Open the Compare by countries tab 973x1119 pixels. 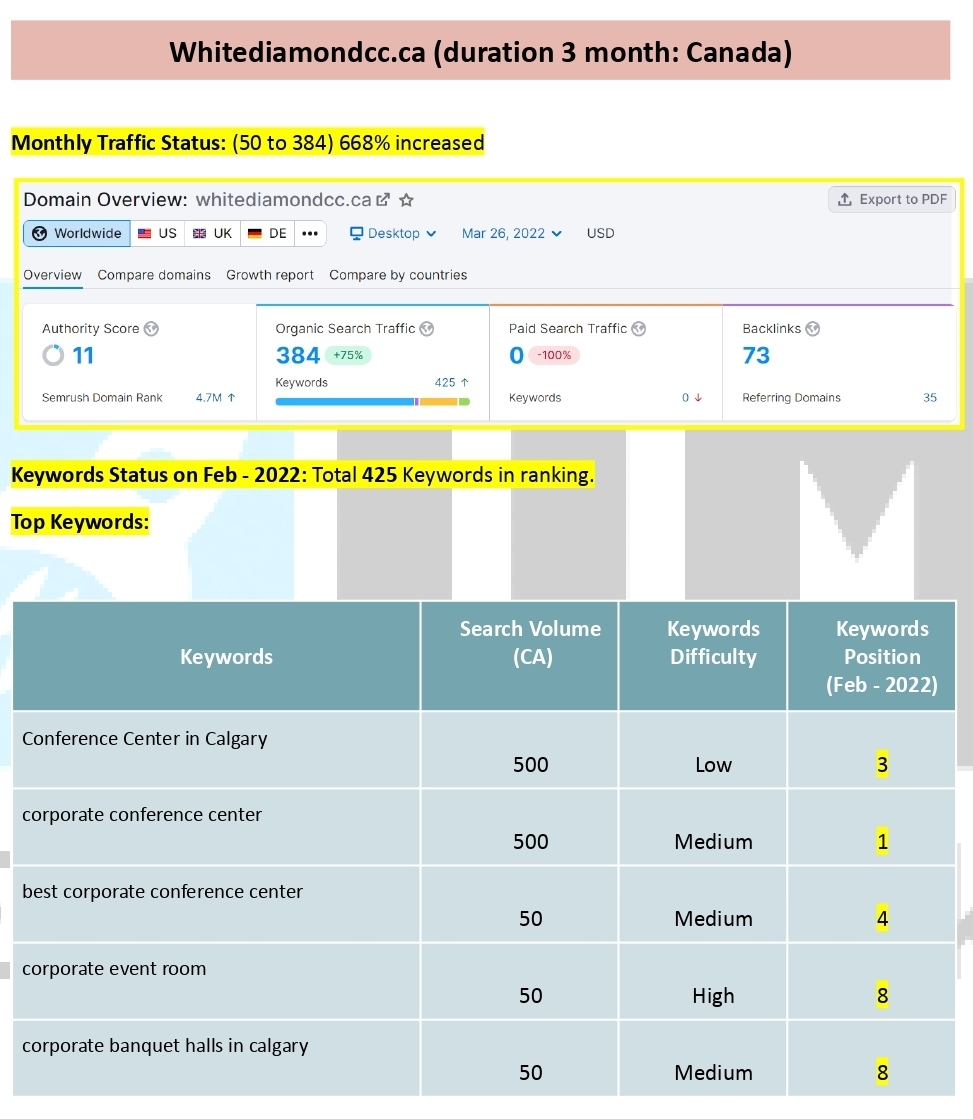point(398,275)
